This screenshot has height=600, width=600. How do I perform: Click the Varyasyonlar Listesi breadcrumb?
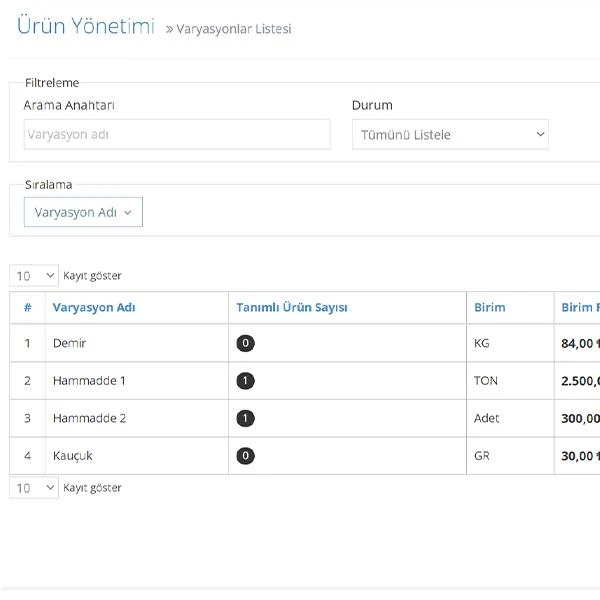233,29
